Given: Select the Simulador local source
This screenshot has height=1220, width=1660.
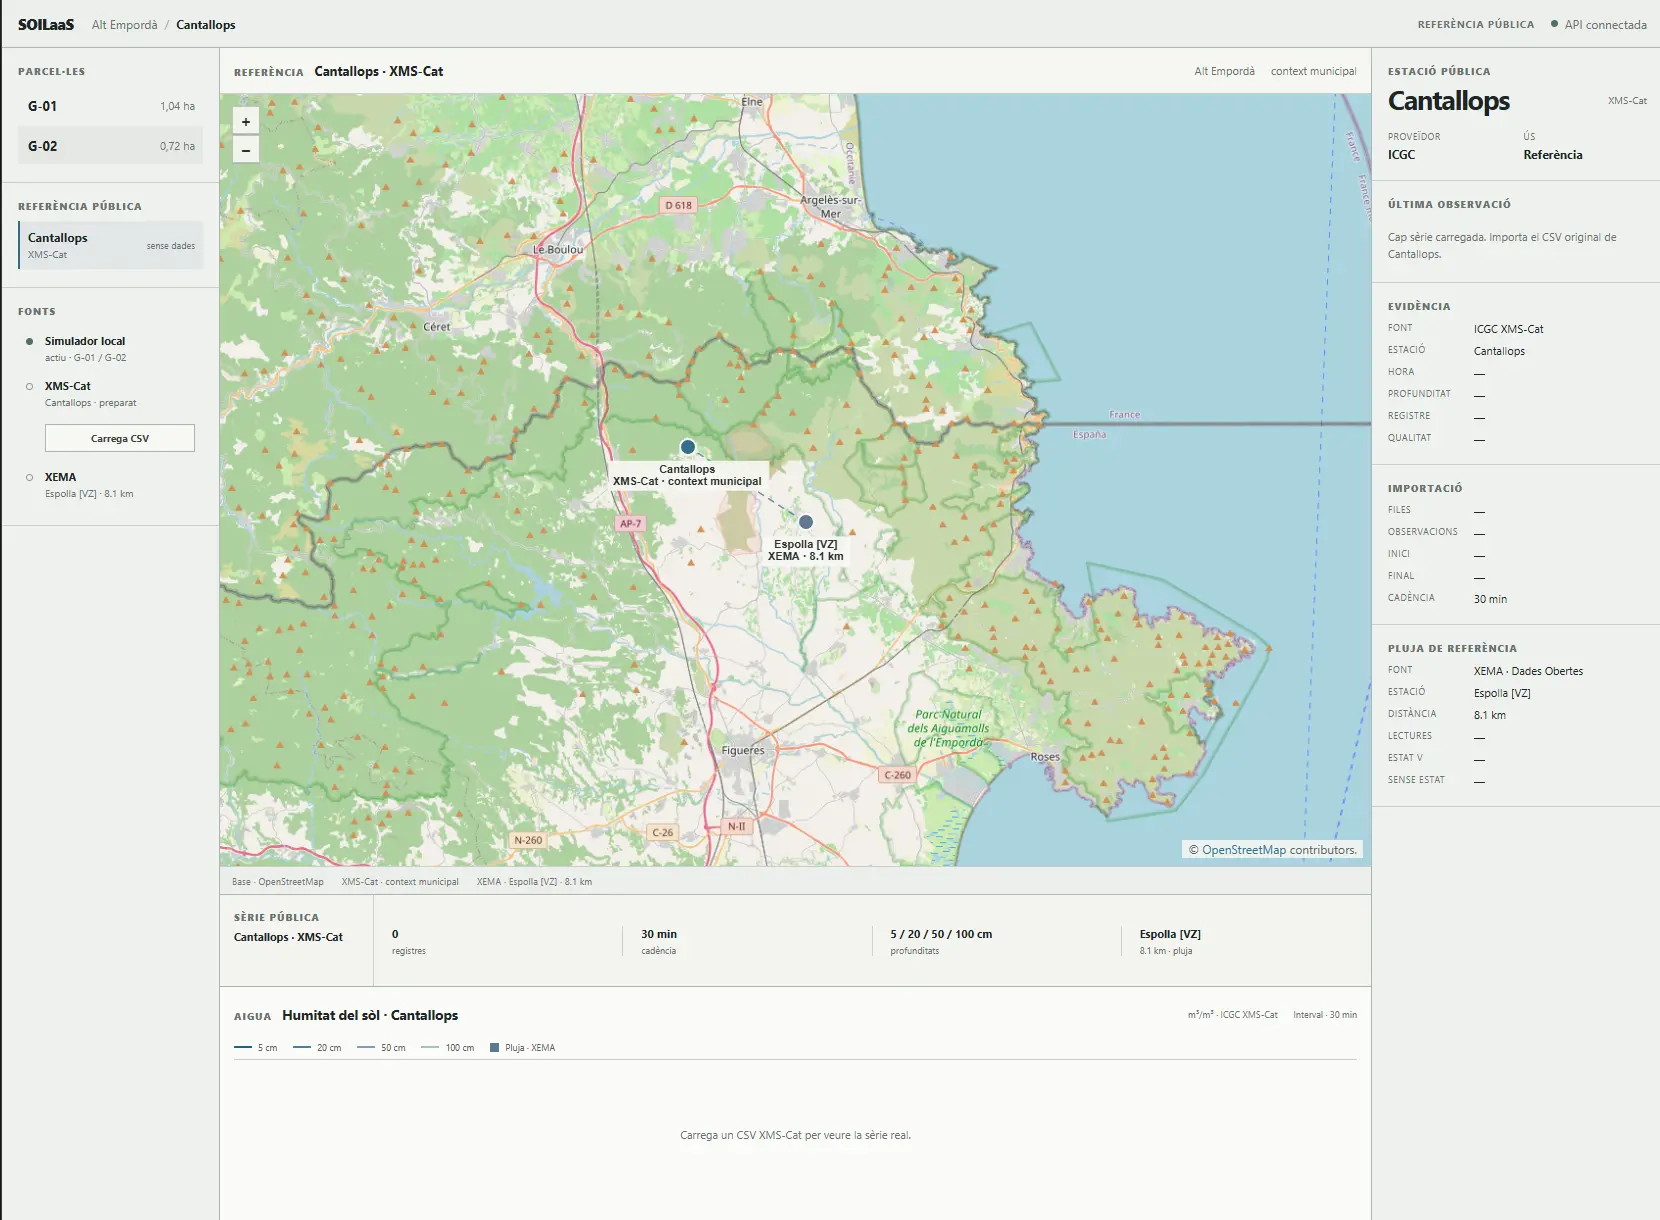Looking at the screenshot, I should pos(110,349).
